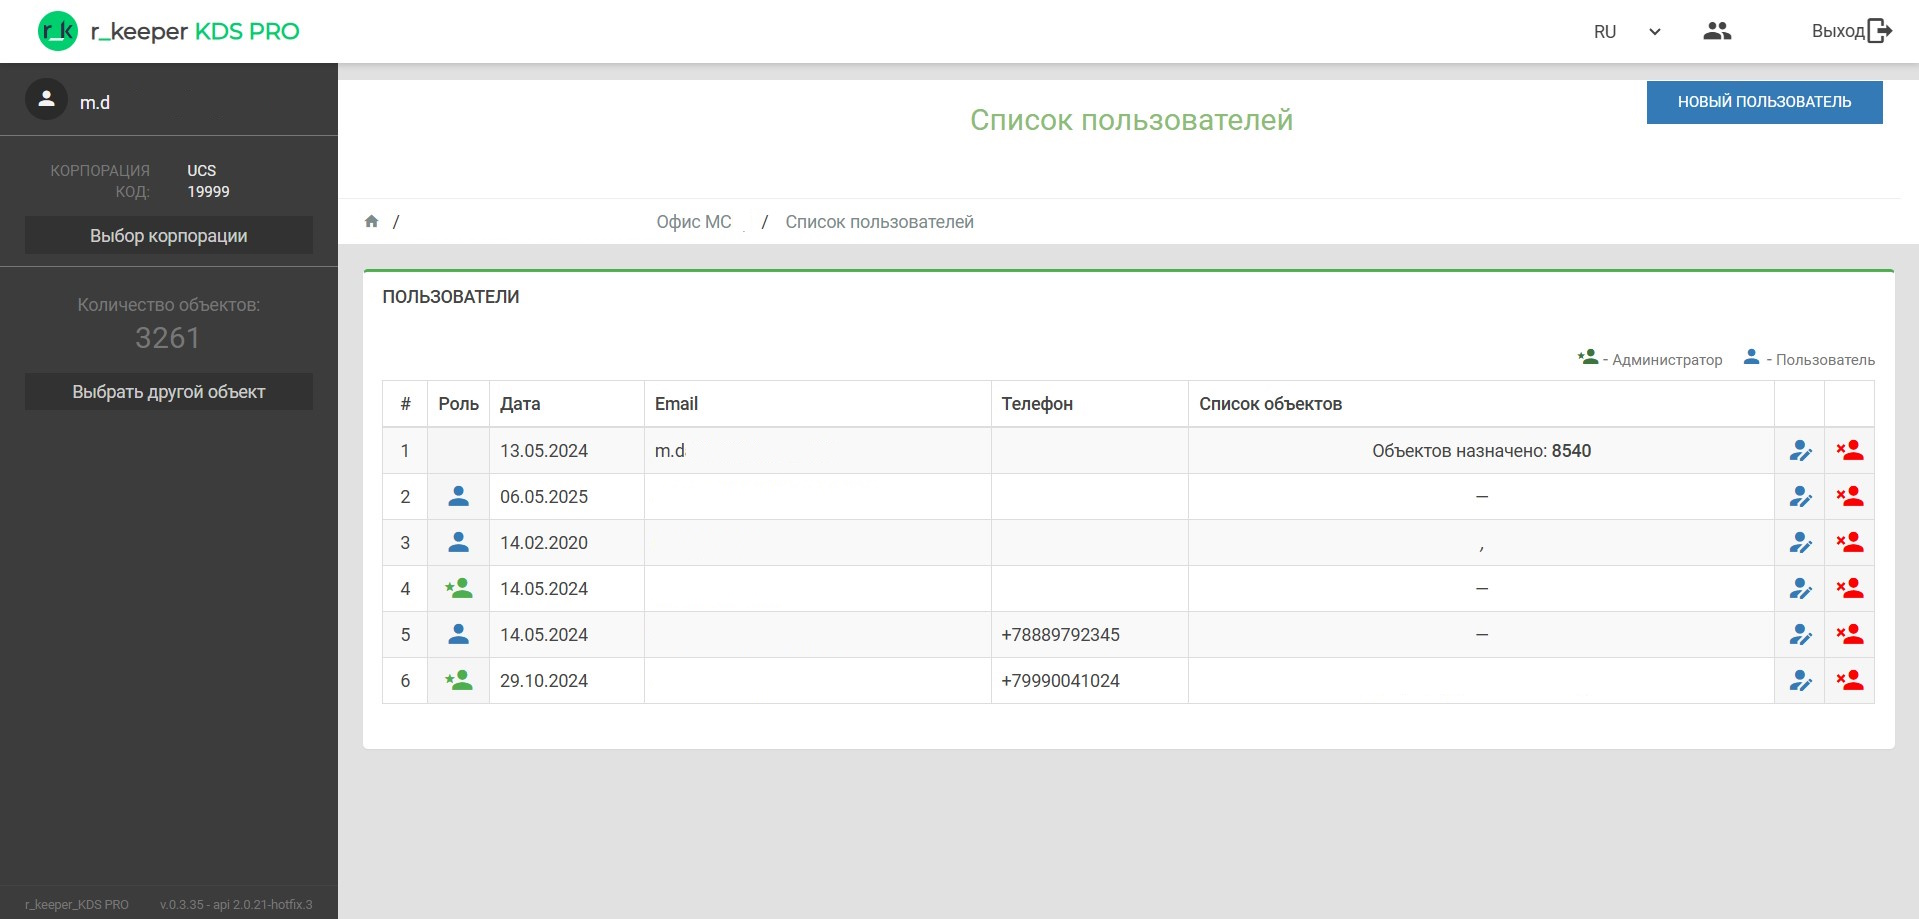The height and width of the screenshot is (919, 1919).
Task: Open the users group icon in header
Action: (1717, 31)
